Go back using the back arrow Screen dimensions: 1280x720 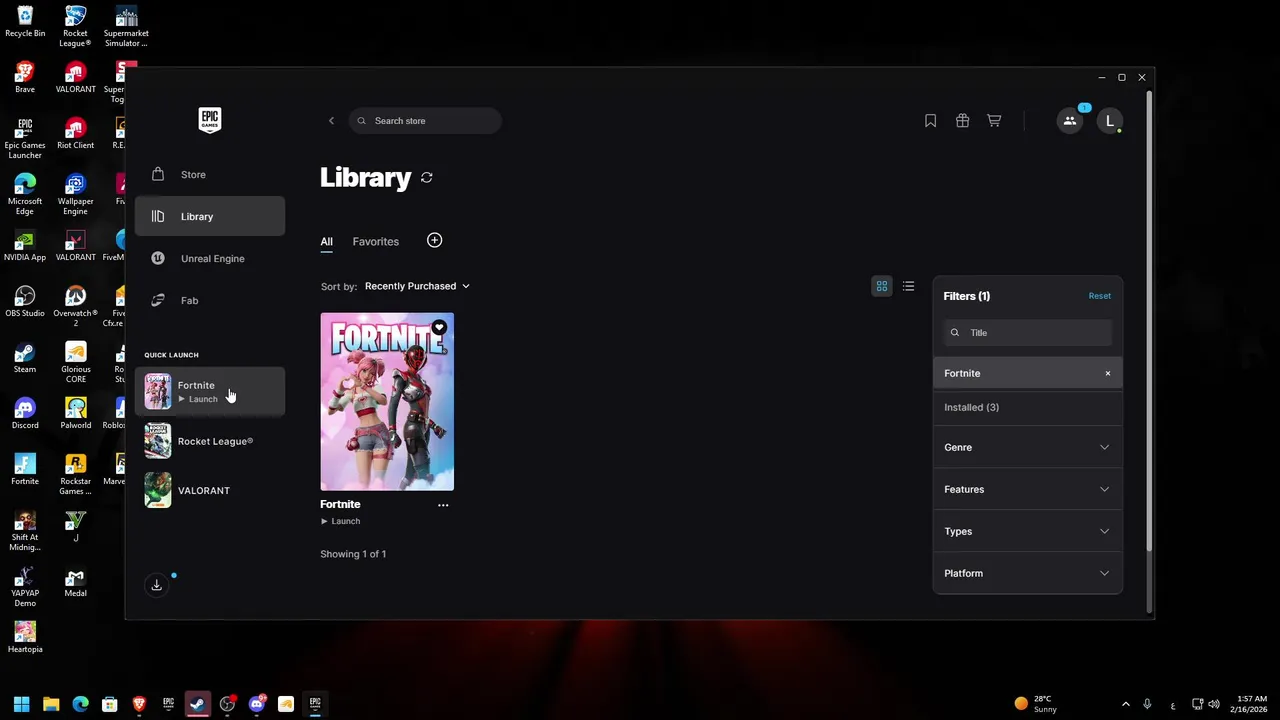click(331, 121)
